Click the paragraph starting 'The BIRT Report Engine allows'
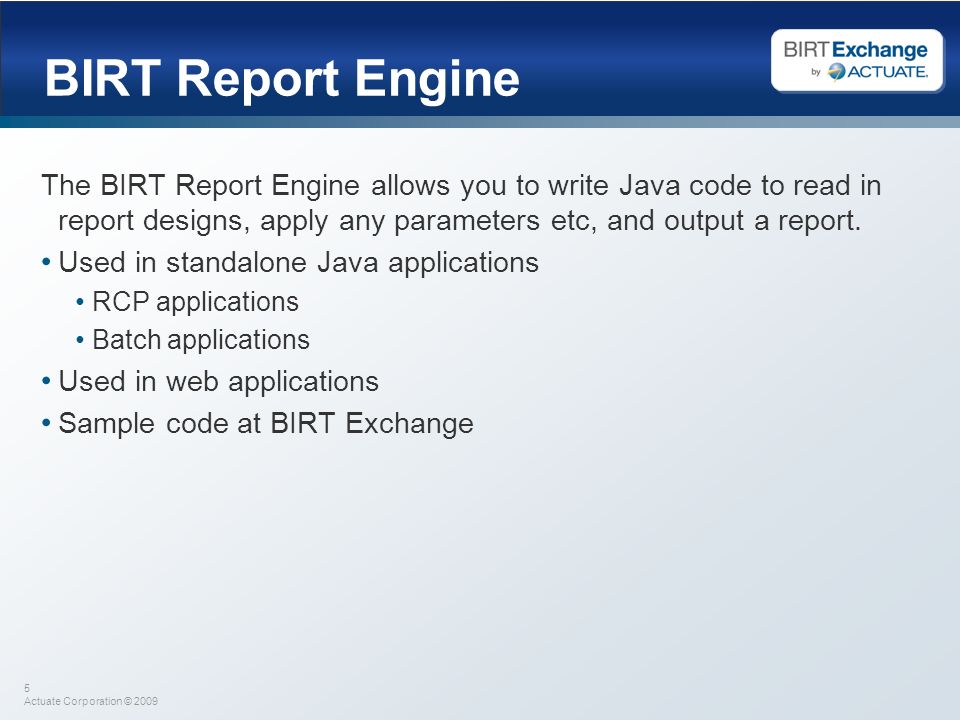 (461, 203)
